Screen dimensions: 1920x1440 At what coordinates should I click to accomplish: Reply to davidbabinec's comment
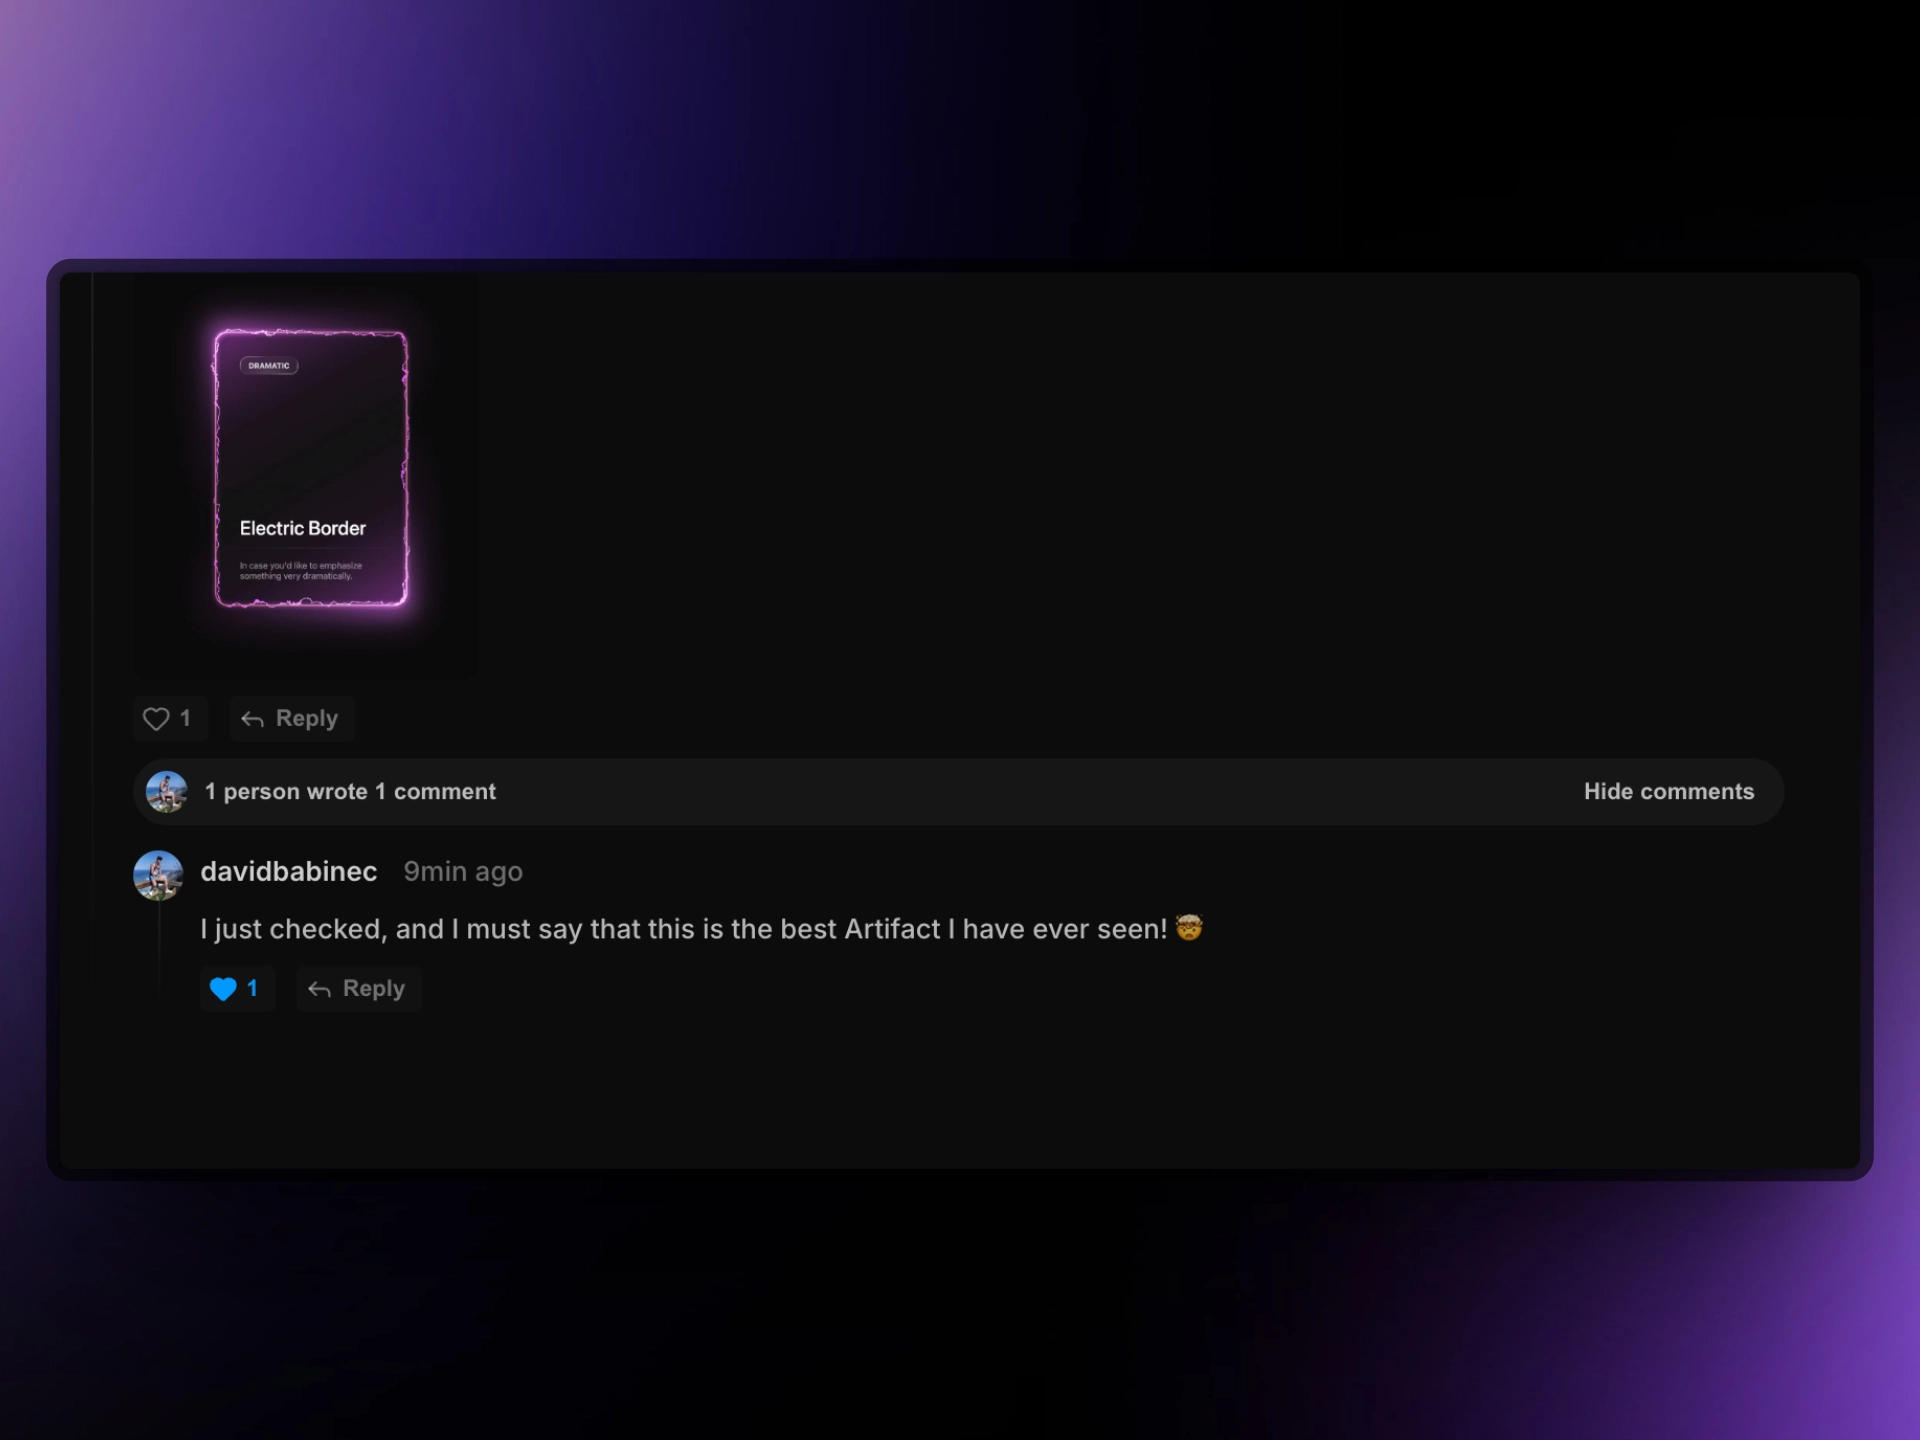click(x=359, y=989)
